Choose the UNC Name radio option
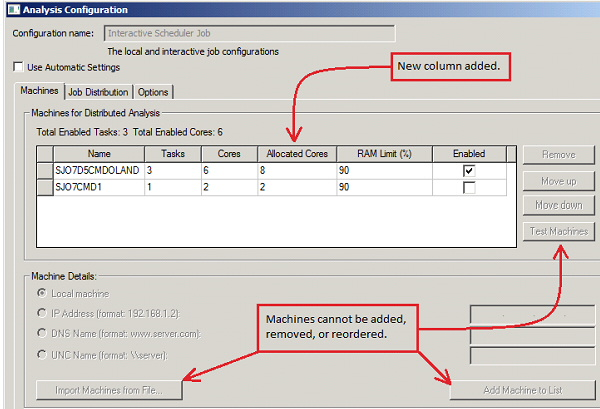Image resolution: width=600 pixels, height=409 pixels. pyautogui.click(x=42, y=355)
